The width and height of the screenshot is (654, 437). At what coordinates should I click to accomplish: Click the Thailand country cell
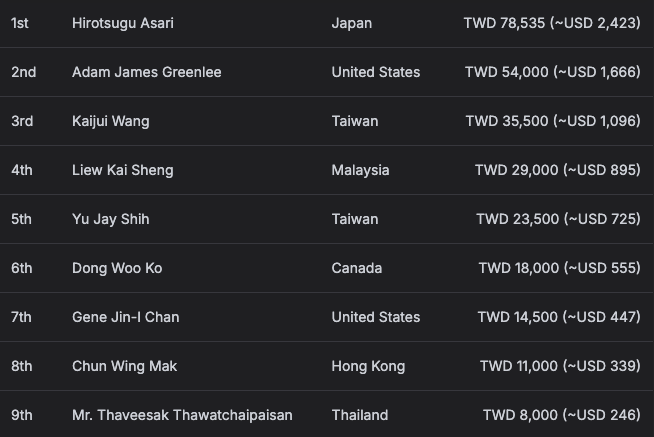[x=360, y=415]
